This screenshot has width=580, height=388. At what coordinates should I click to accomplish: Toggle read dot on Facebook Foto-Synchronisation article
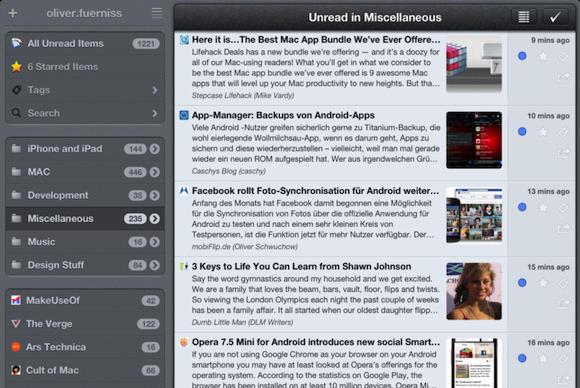[522, 207]
